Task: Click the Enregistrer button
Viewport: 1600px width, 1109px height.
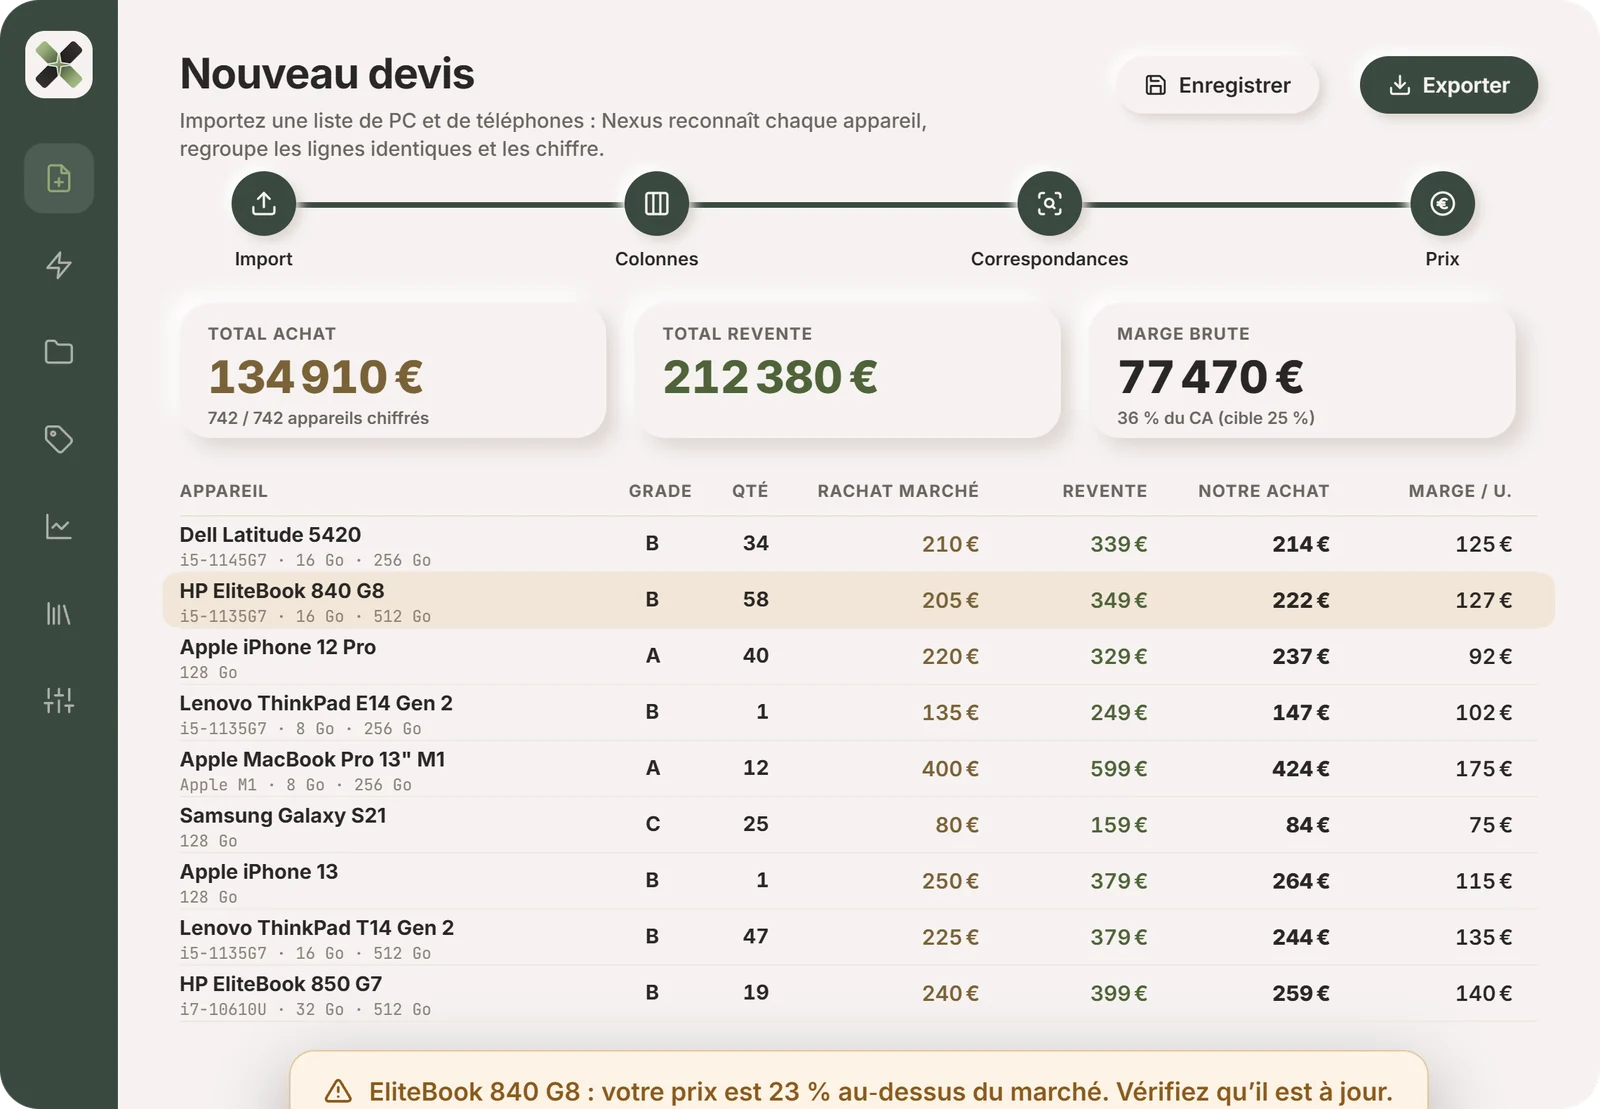Action: point(1218,85)
